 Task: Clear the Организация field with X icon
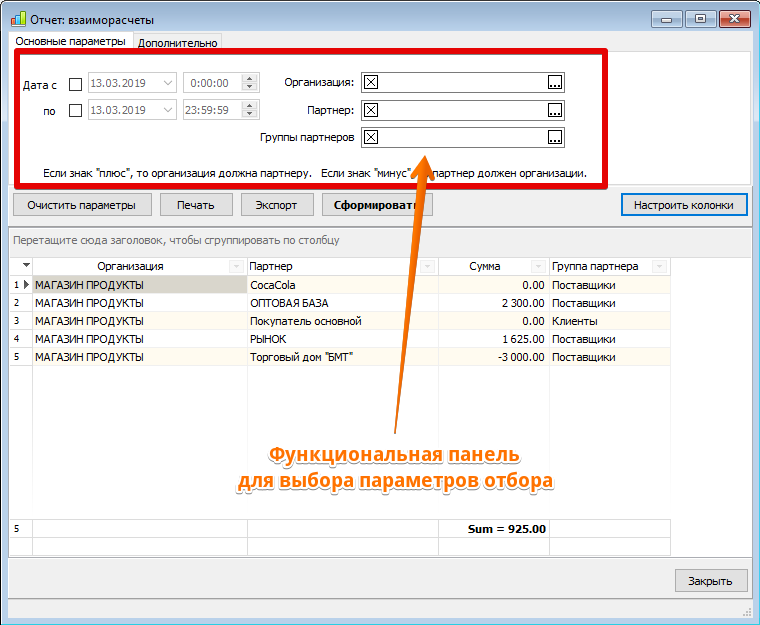(x=371, y=82)
